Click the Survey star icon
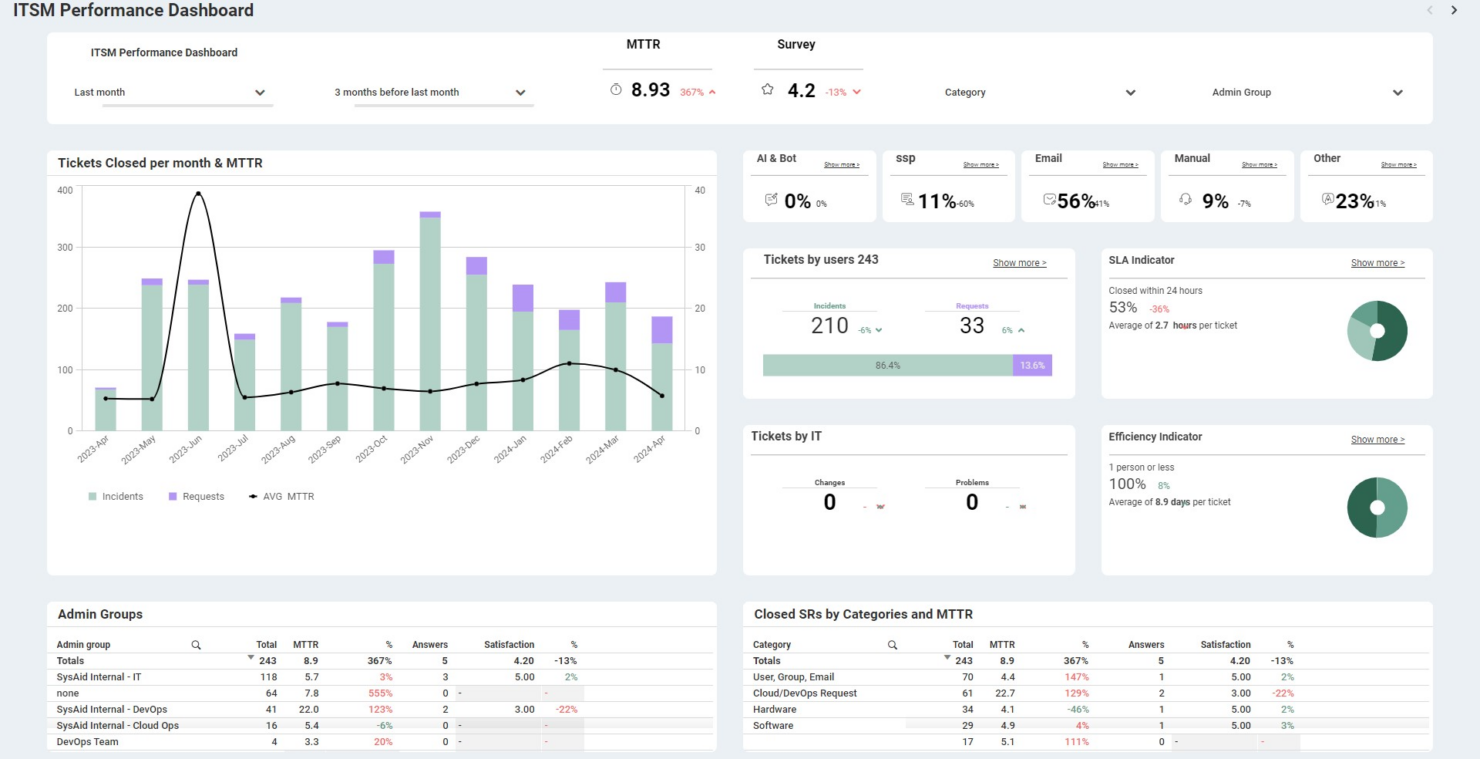Viewport: 1480px width, 759px height. (x=767, y=89)
